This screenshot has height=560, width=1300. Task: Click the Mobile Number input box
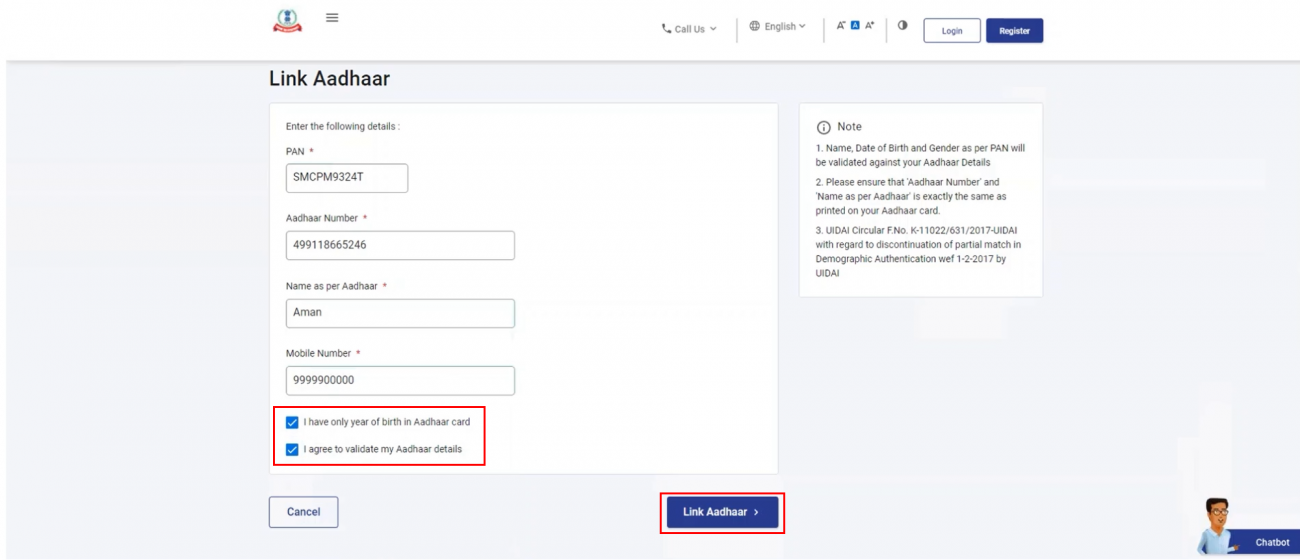(400, 380)
